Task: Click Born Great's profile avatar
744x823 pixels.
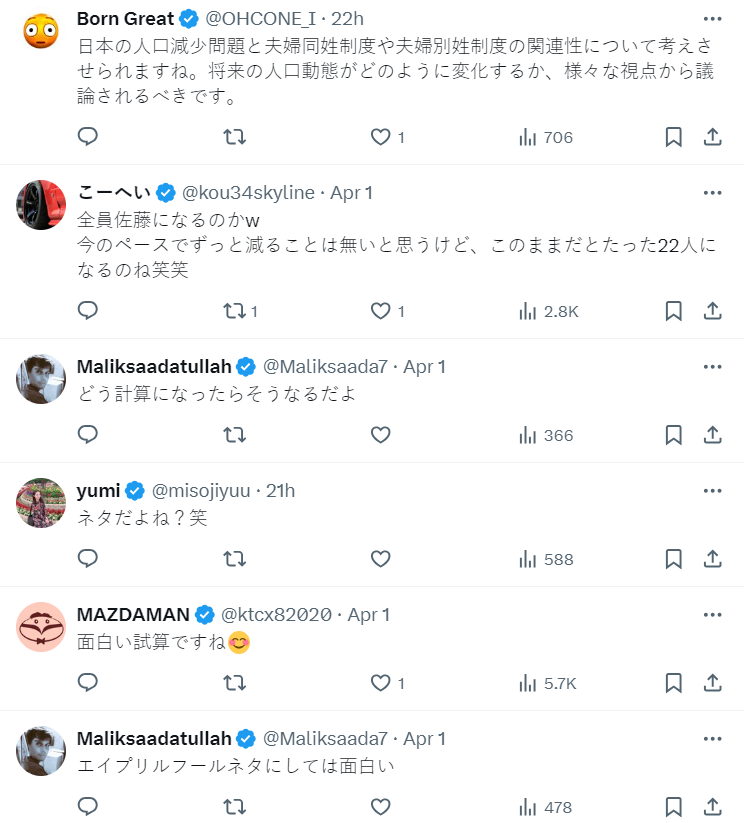Action: click(x=41, y=32)
